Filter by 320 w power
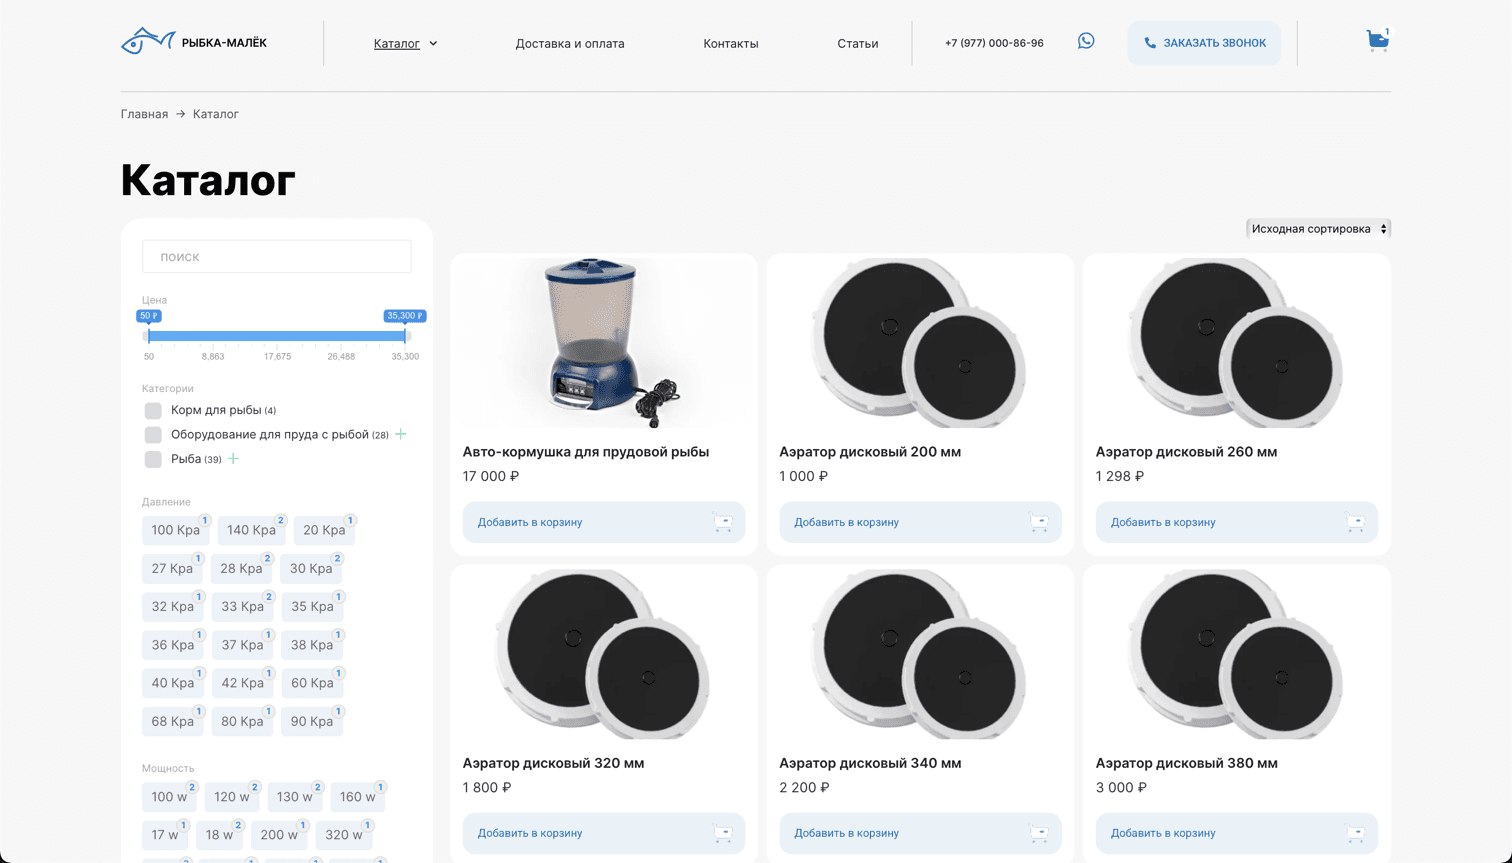This screenshot has height=863, width=1512. 344,835
